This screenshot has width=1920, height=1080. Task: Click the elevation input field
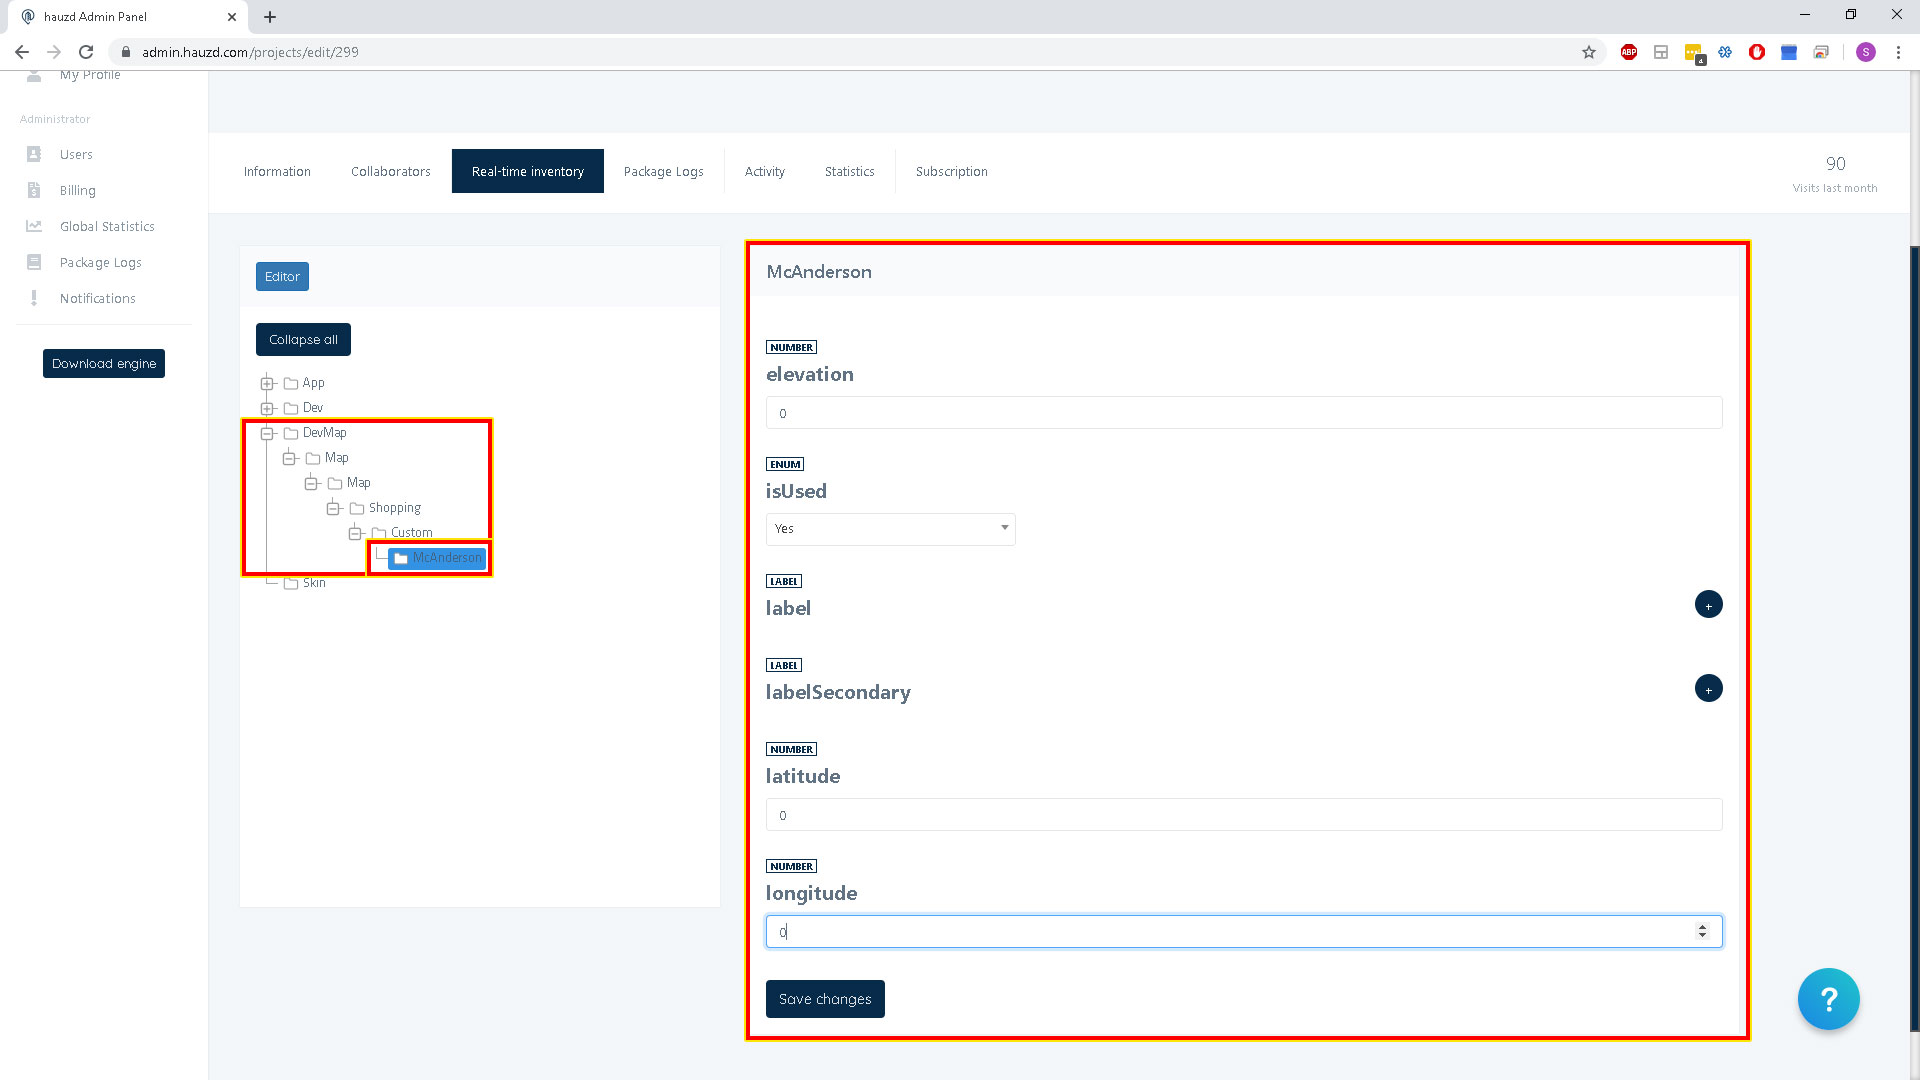1243,413
